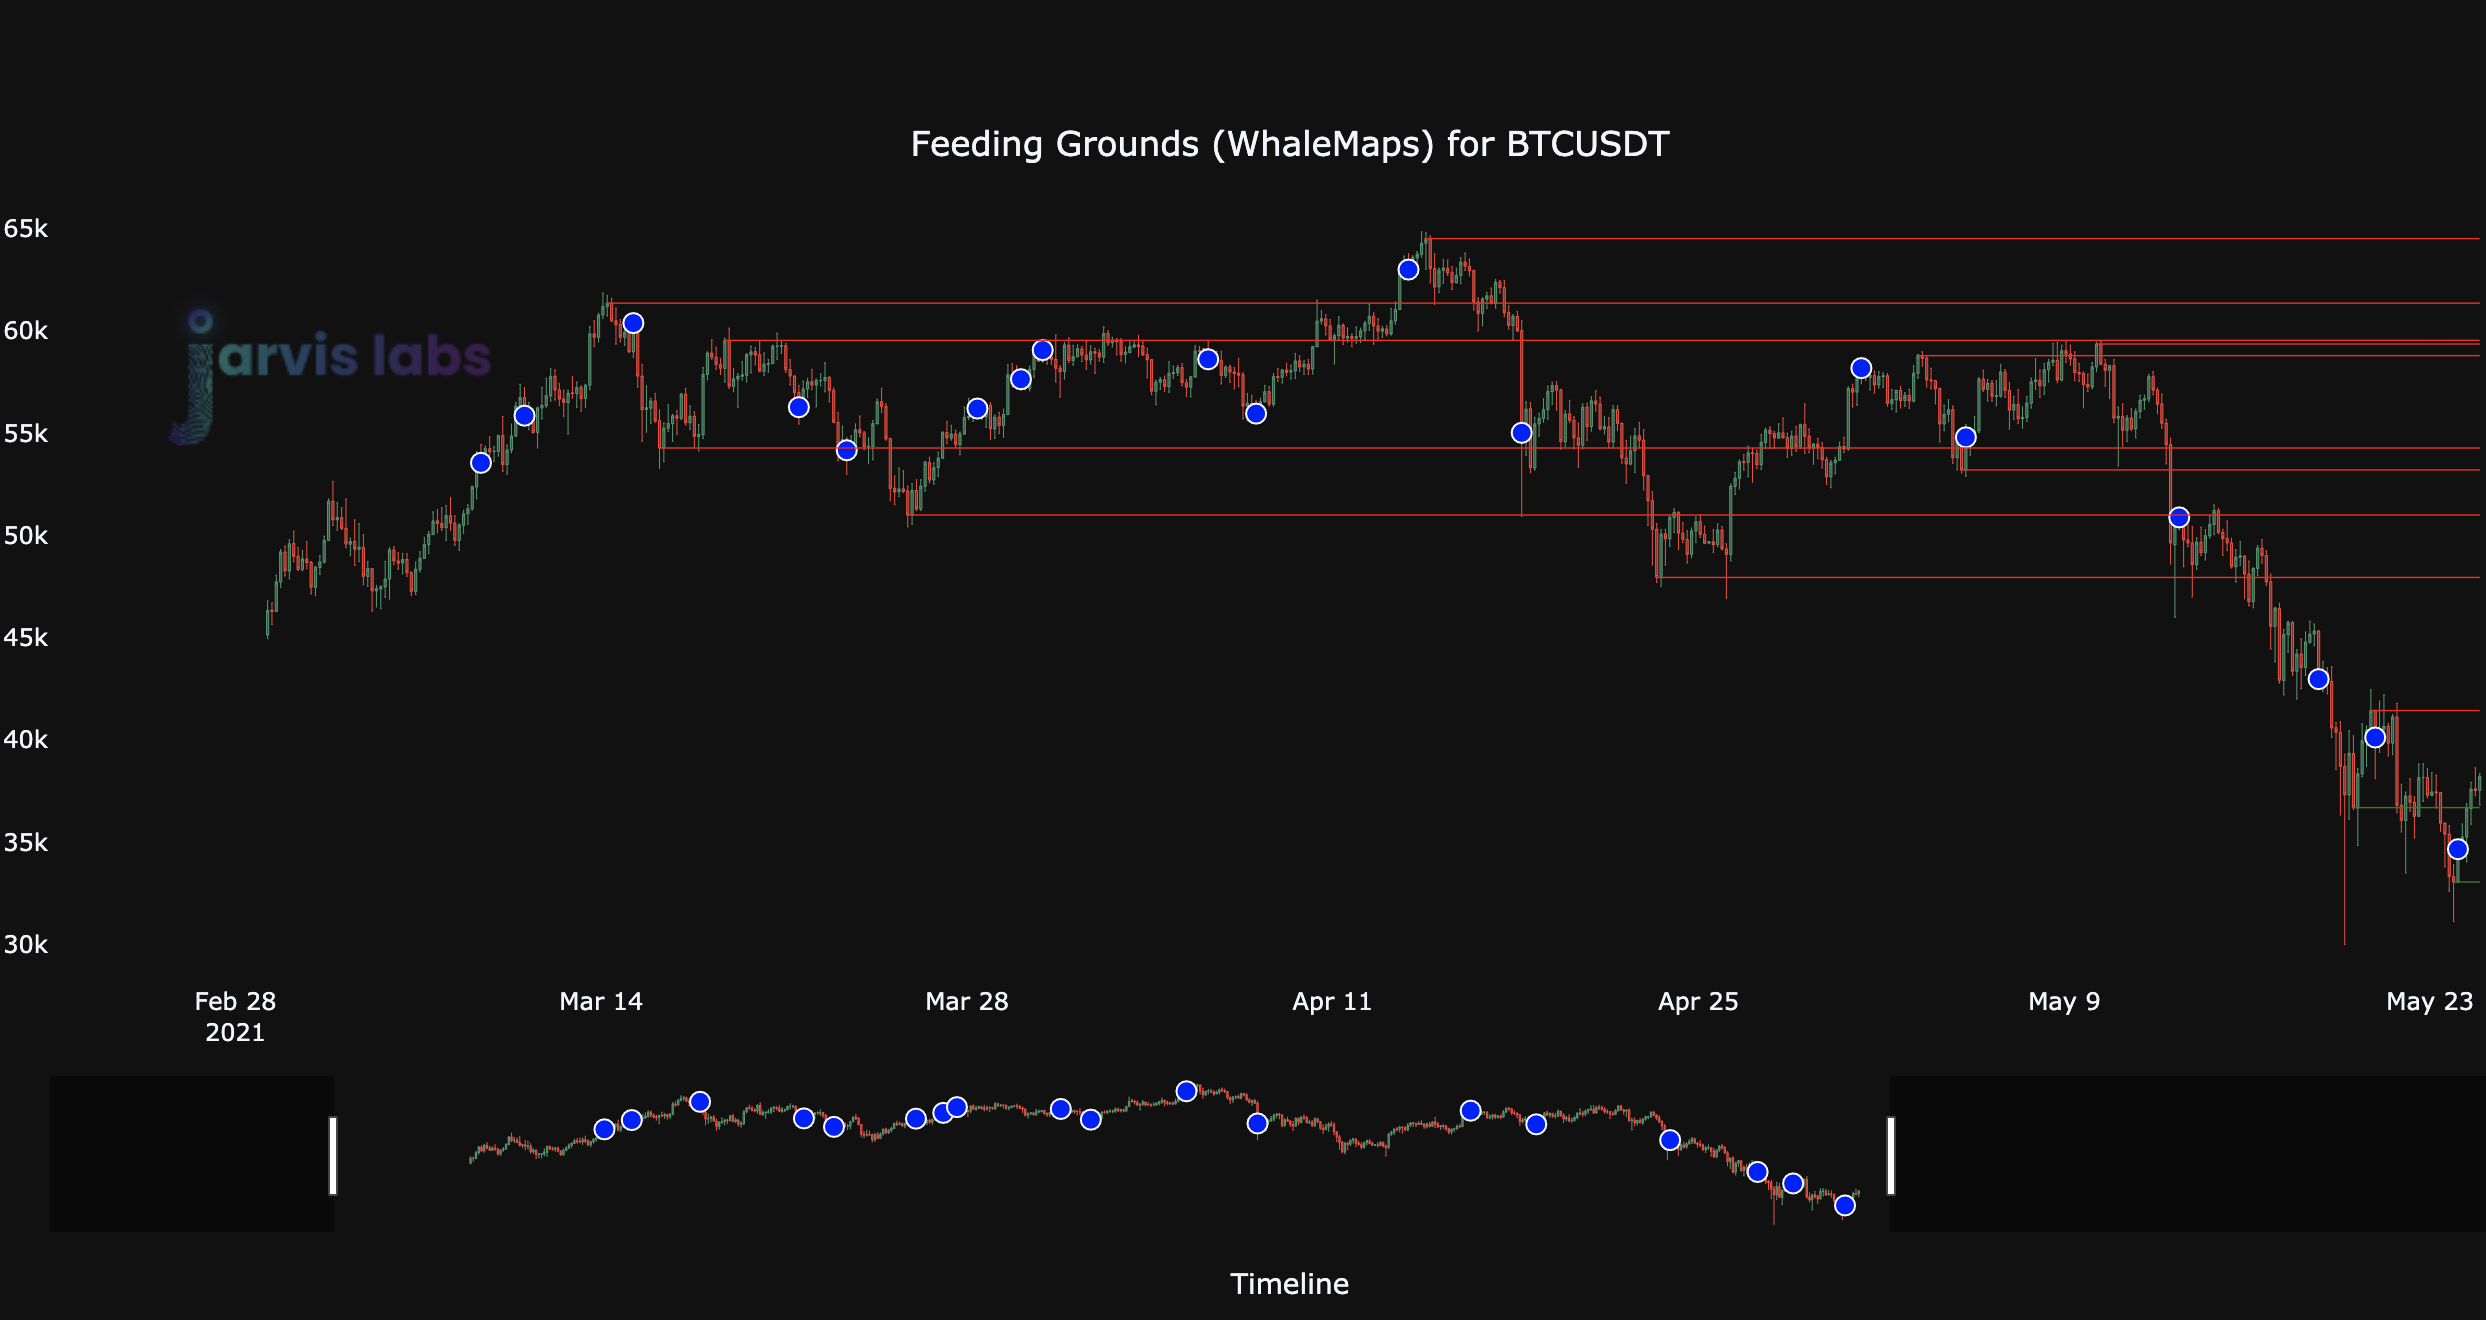Click the Timeline axis title

pyautogui.click(x=1289, y=1284)
